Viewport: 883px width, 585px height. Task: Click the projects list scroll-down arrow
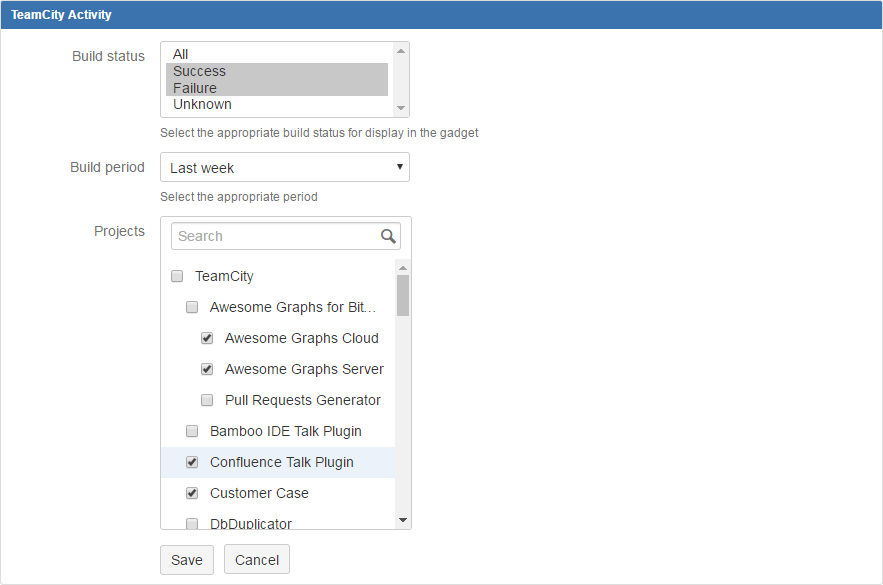pyautogui.click(x=403, y=520)
